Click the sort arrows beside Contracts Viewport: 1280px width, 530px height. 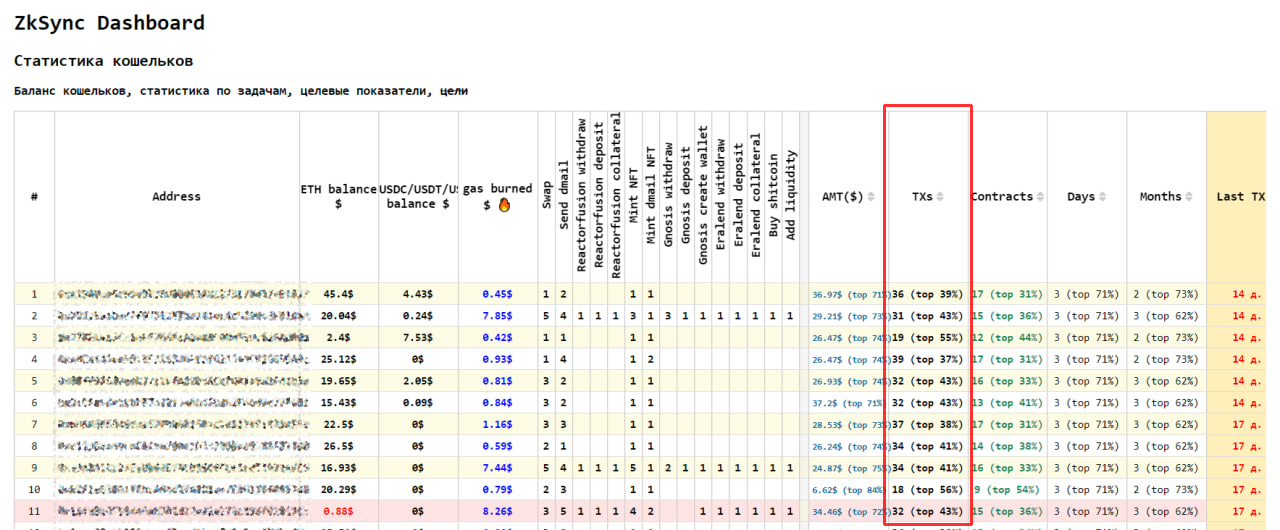(1040, 197)
